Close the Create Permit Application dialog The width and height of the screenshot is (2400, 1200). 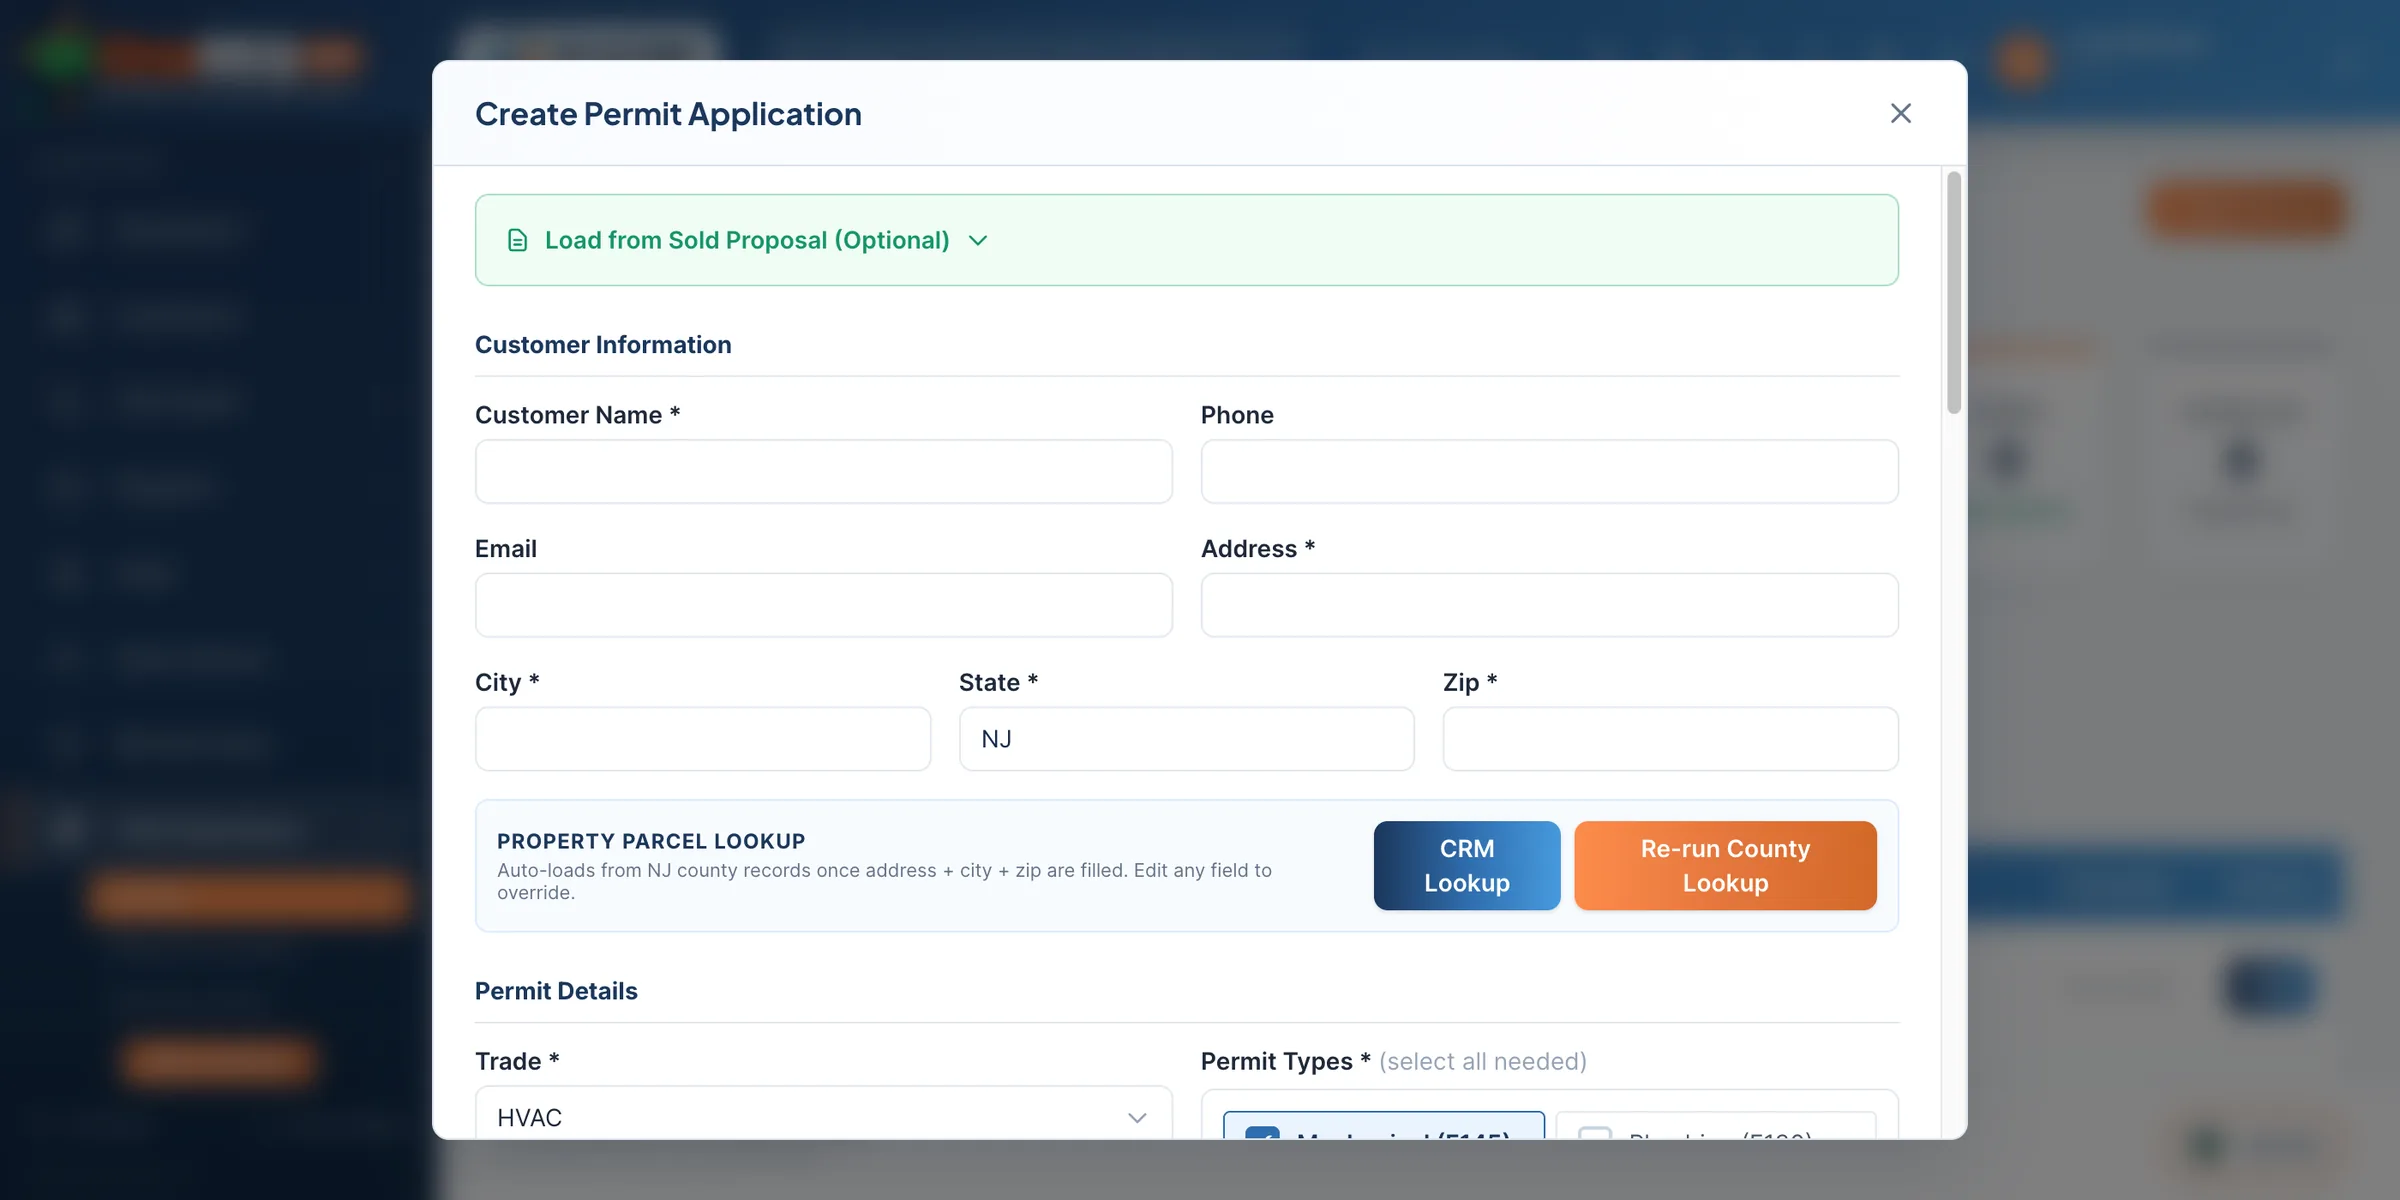[1901, 113]
